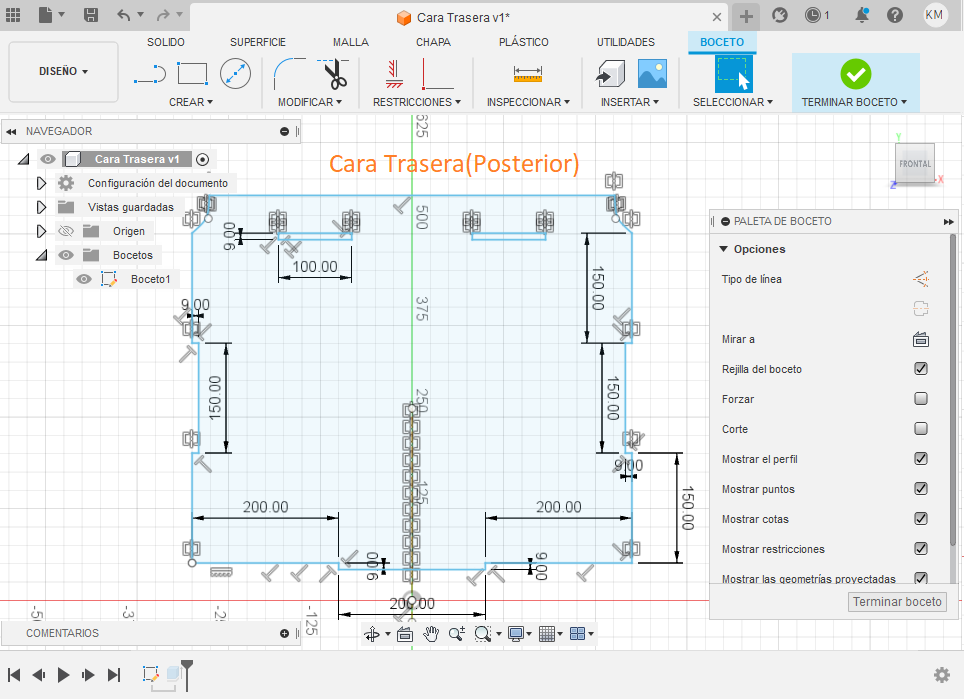964x699 pixels.
Task: Hide Boceto1 with its eye icon
Action: (x=84, y=279)
